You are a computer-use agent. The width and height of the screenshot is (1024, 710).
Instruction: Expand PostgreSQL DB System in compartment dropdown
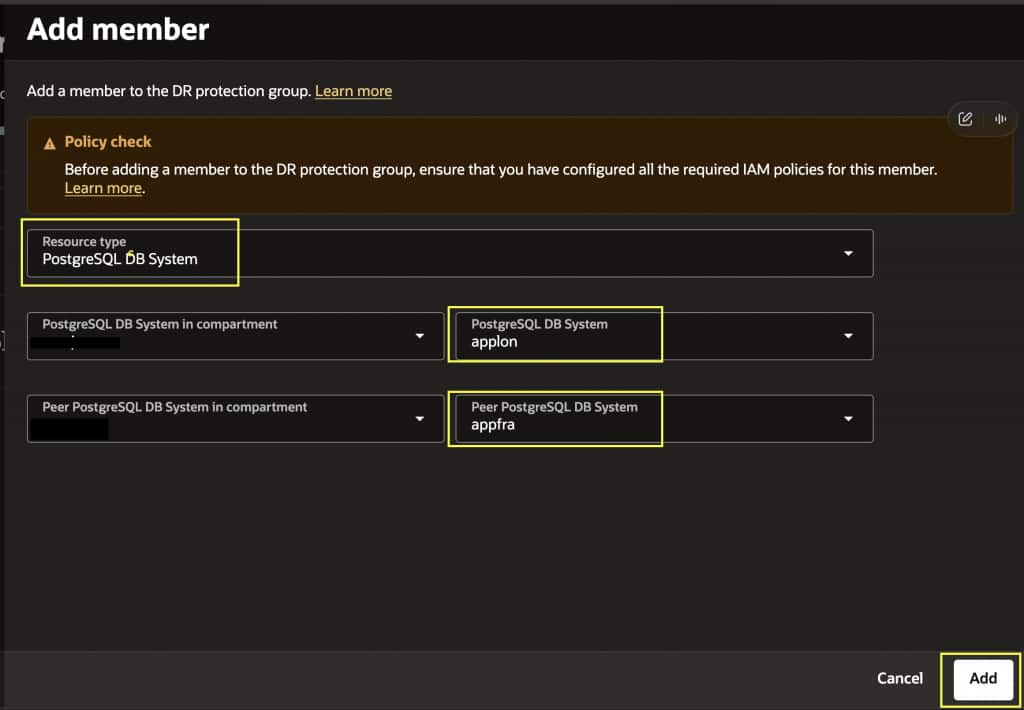tap(235, 336)
